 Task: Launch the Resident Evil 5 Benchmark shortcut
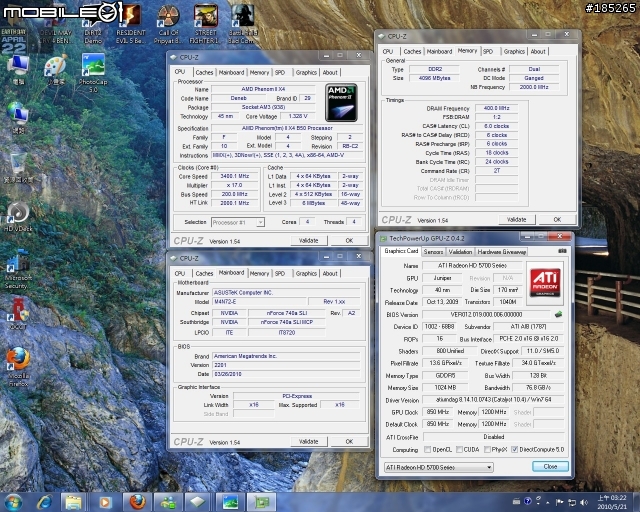(131, 25)
